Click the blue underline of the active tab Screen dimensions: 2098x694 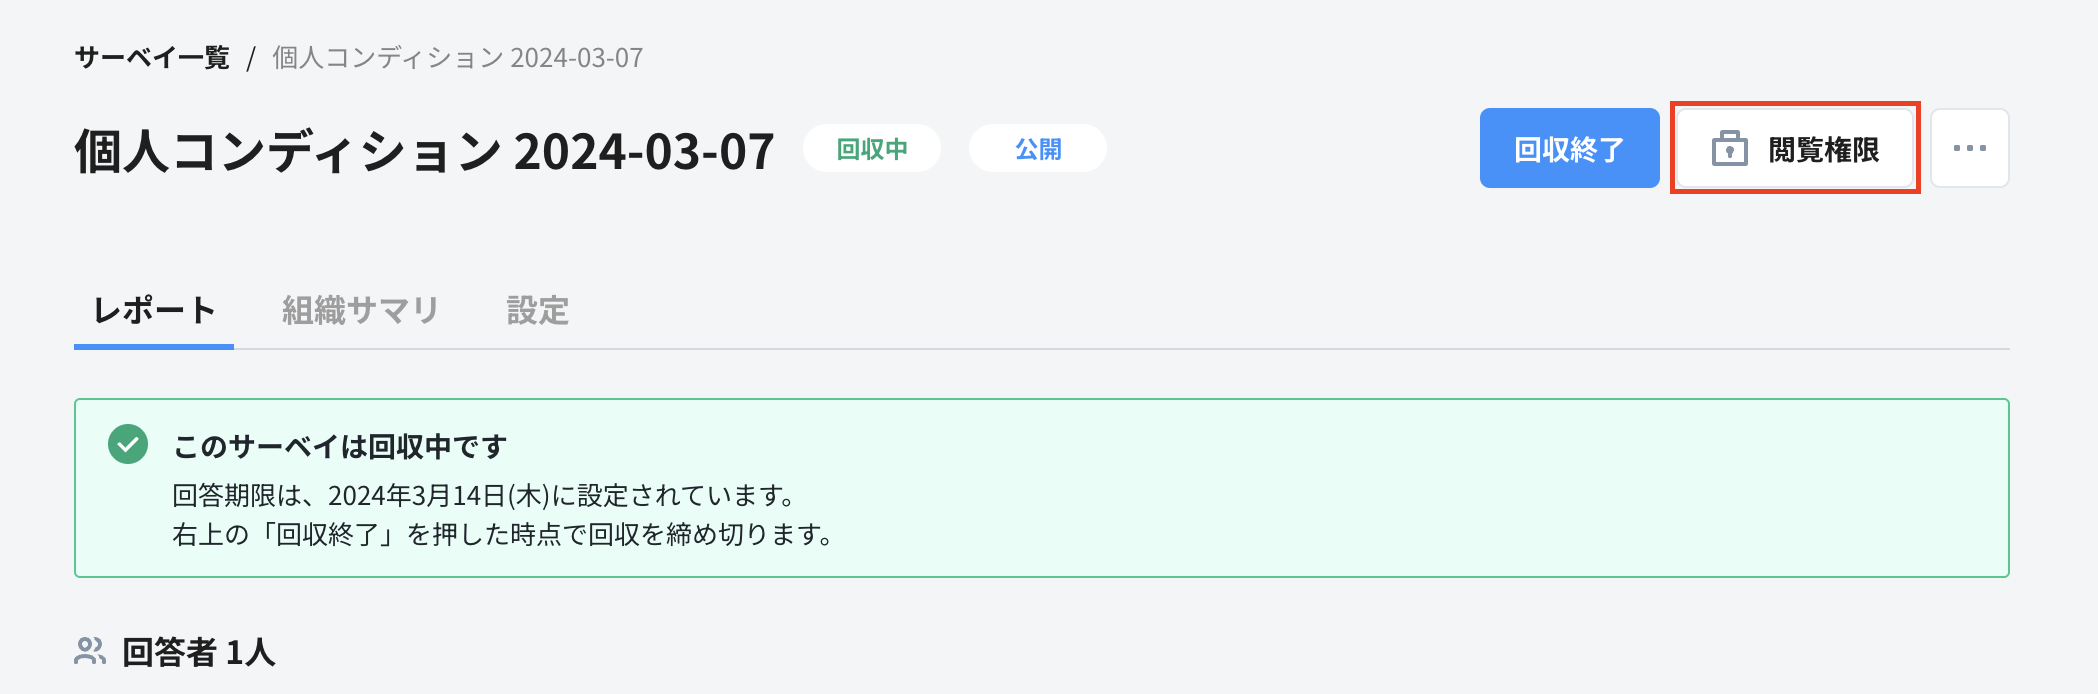[x=154, y=345]
